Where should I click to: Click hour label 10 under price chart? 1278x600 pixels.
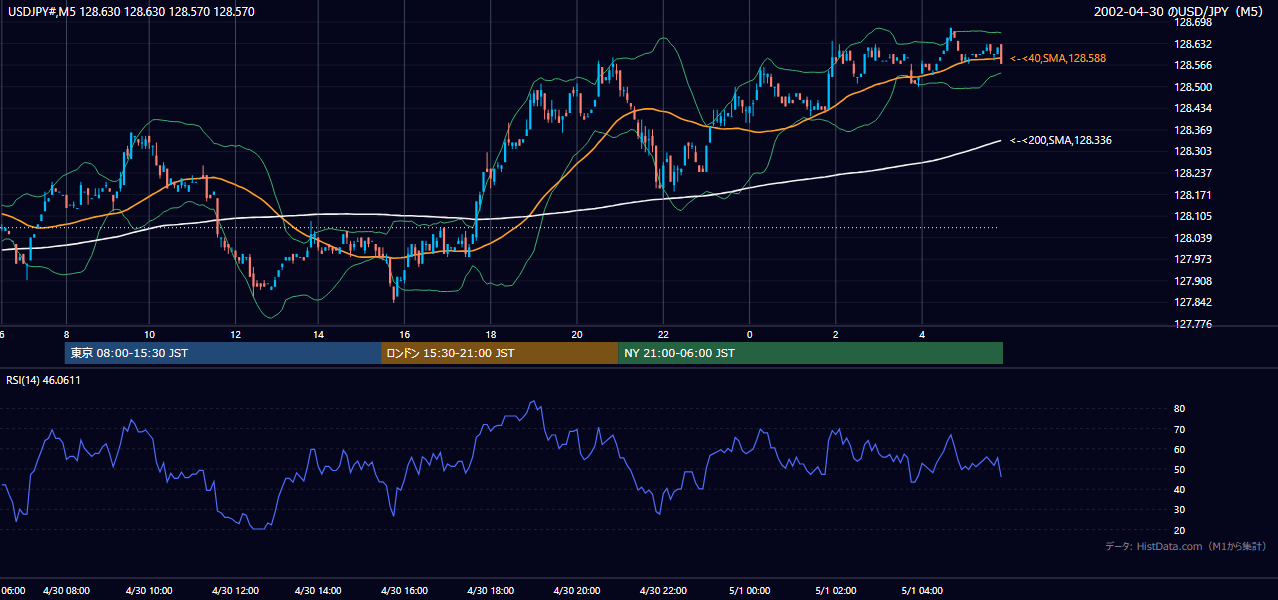tap(149, 334)
